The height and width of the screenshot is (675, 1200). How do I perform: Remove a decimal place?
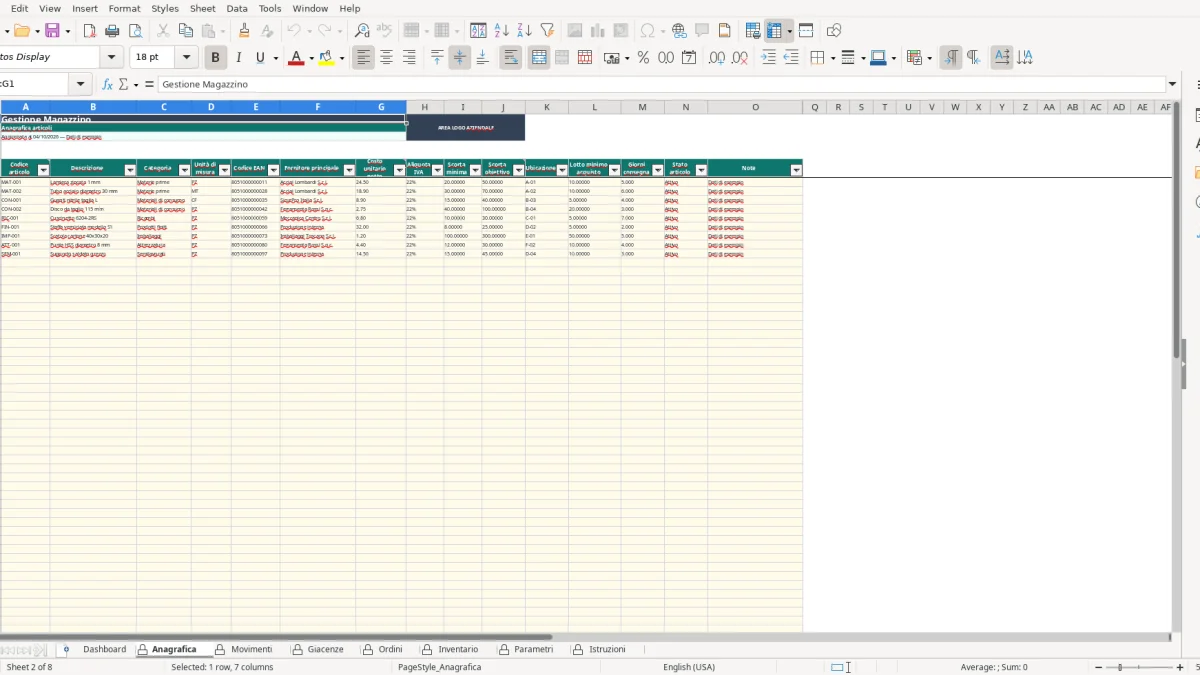pyautogui.click(x=740, y=58)
